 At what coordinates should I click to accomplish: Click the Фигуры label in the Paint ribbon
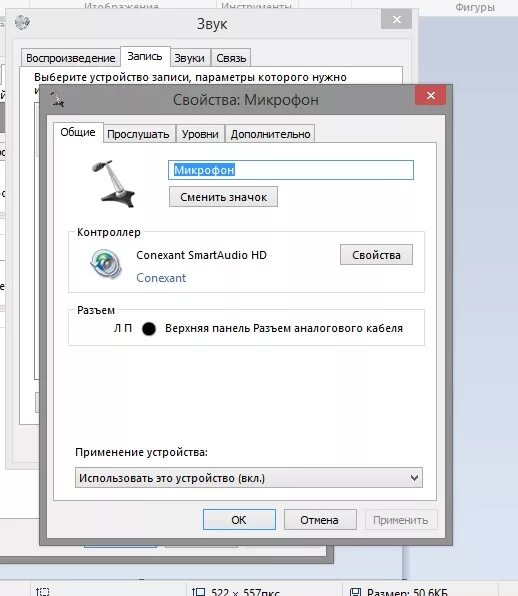475,7
